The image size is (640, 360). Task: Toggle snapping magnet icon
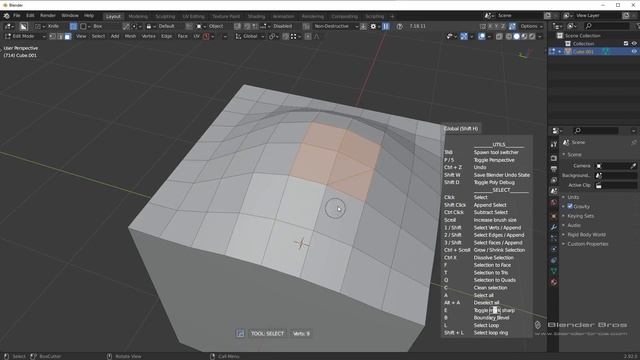click(x=286, y=36)
